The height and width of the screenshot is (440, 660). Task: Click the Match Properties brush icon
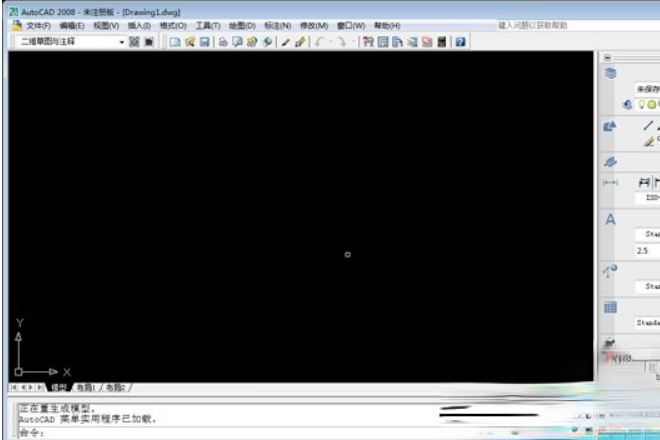click(286, 42)
